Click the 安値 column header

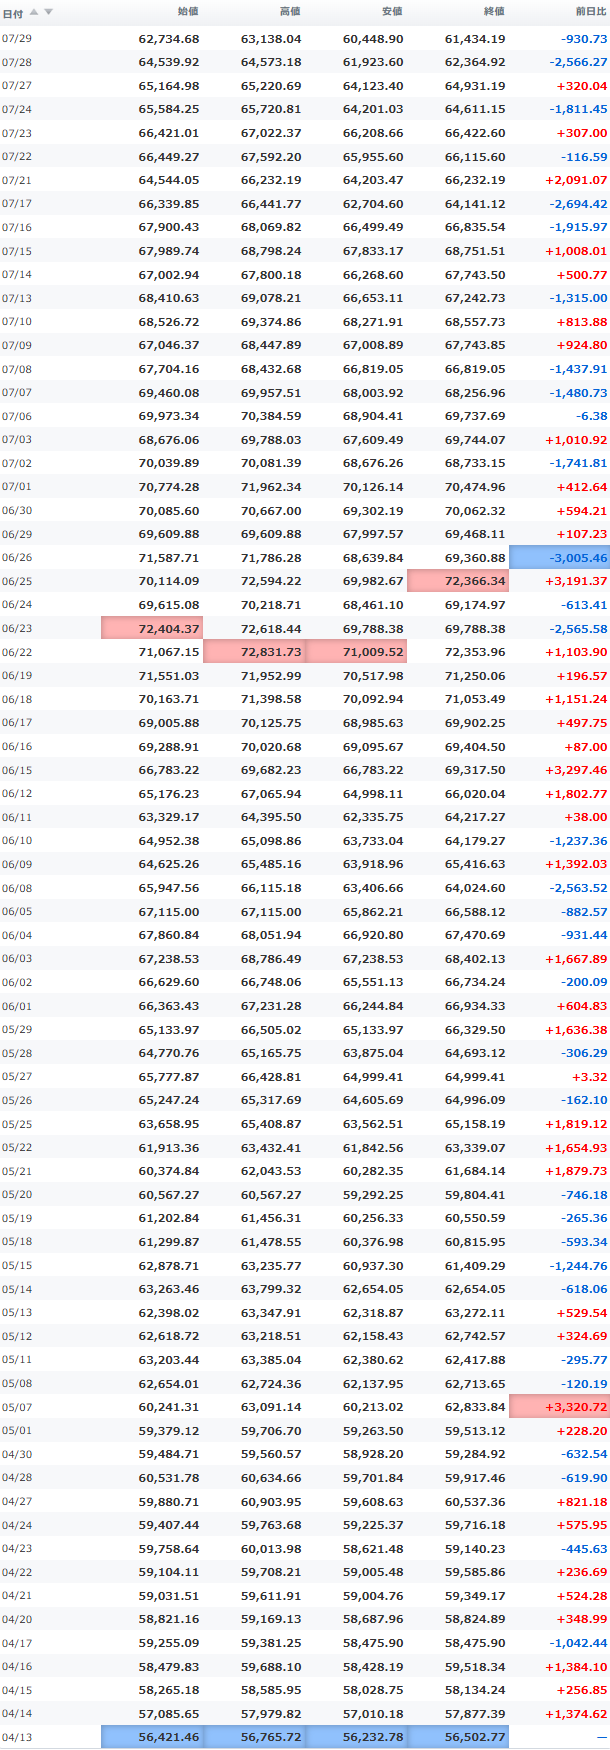392,11
